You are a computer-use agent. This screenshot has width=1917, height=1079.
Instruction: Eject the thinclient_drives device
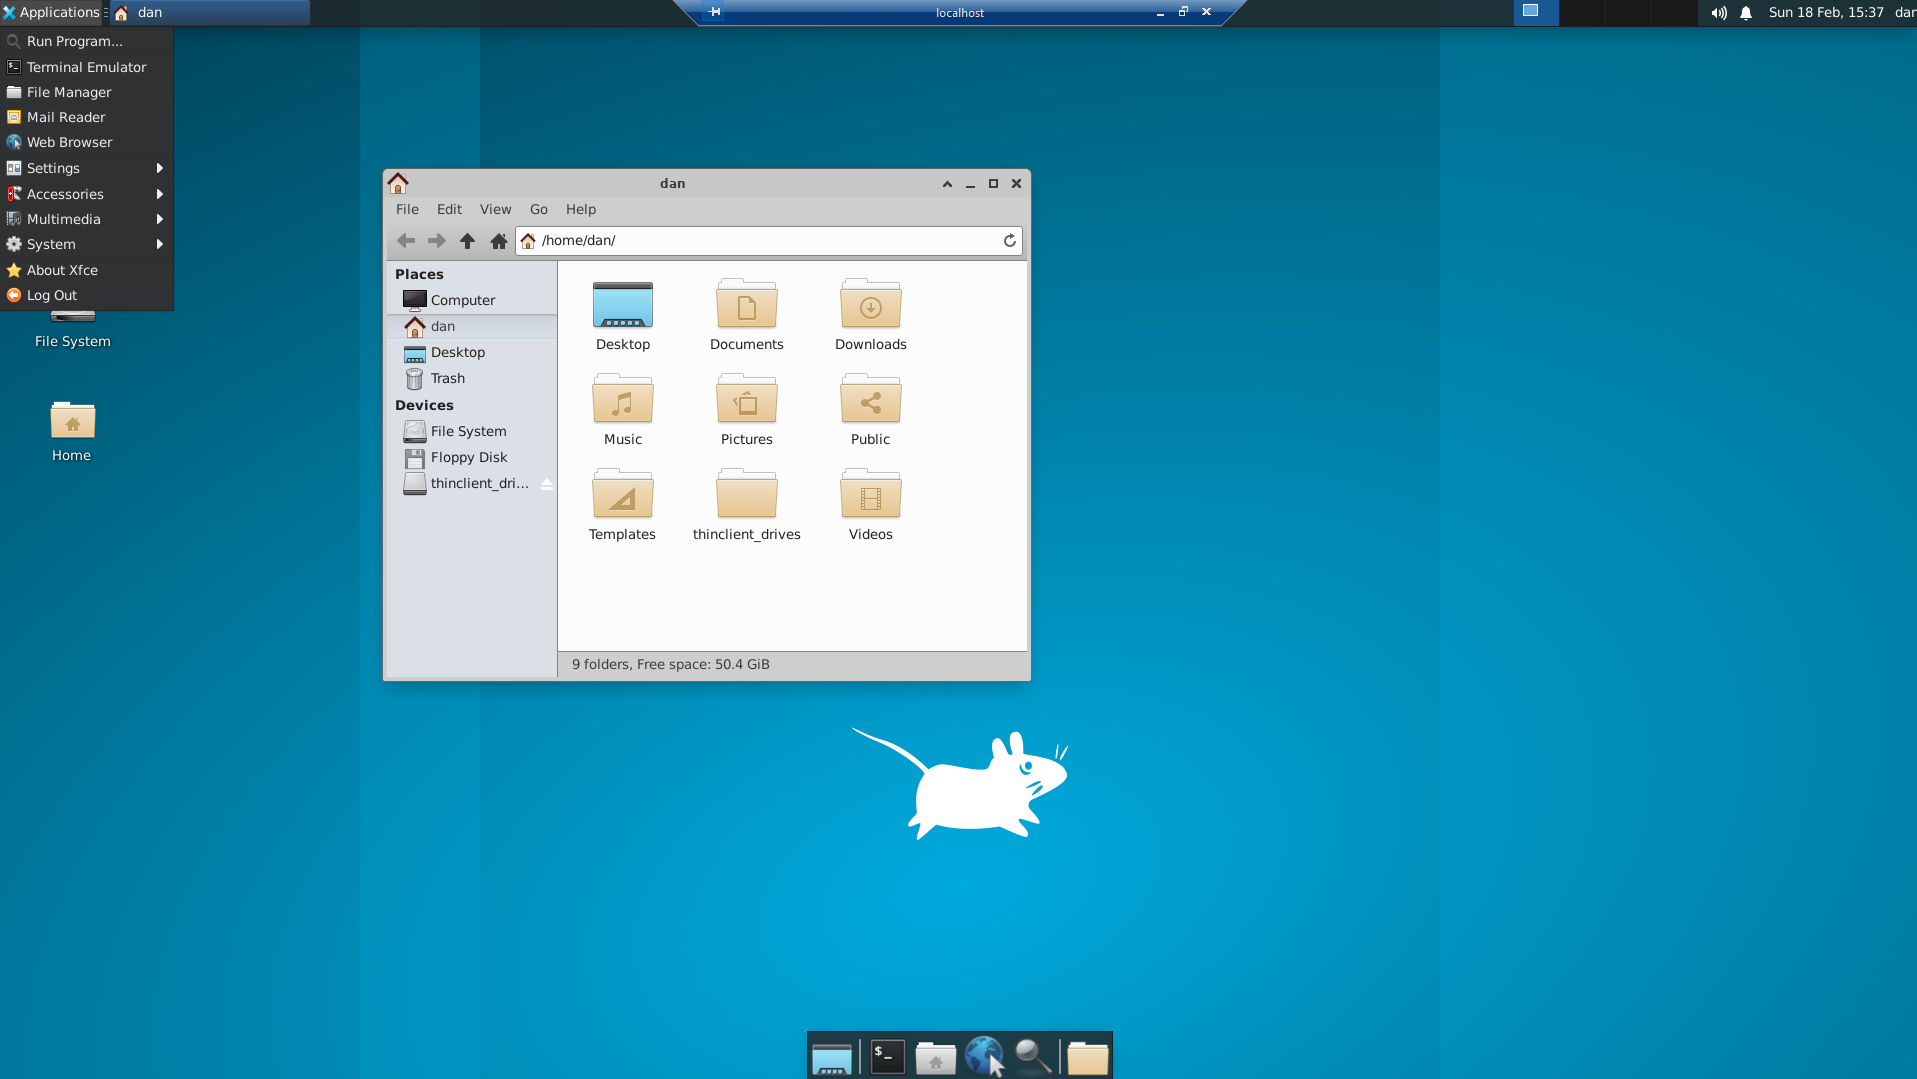[546, 483]
